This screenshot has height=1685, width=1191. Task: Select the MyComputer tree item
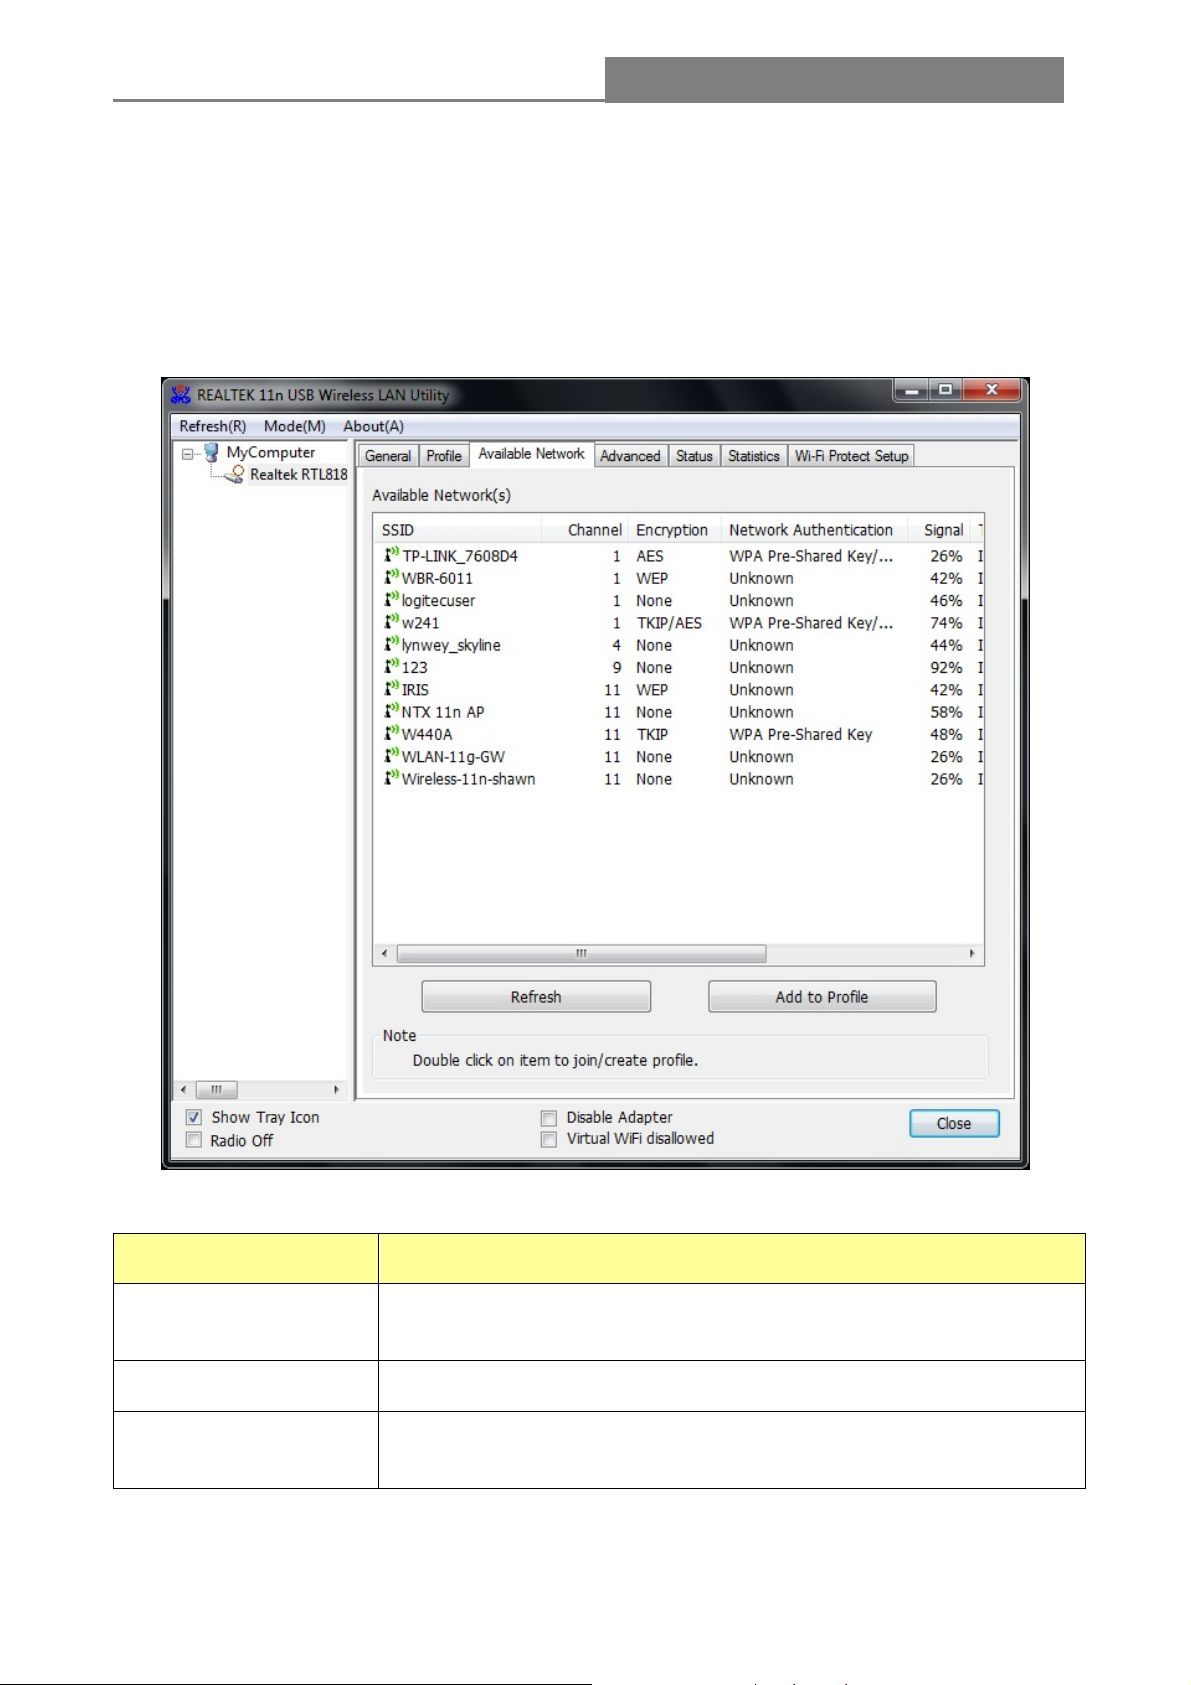271,453
